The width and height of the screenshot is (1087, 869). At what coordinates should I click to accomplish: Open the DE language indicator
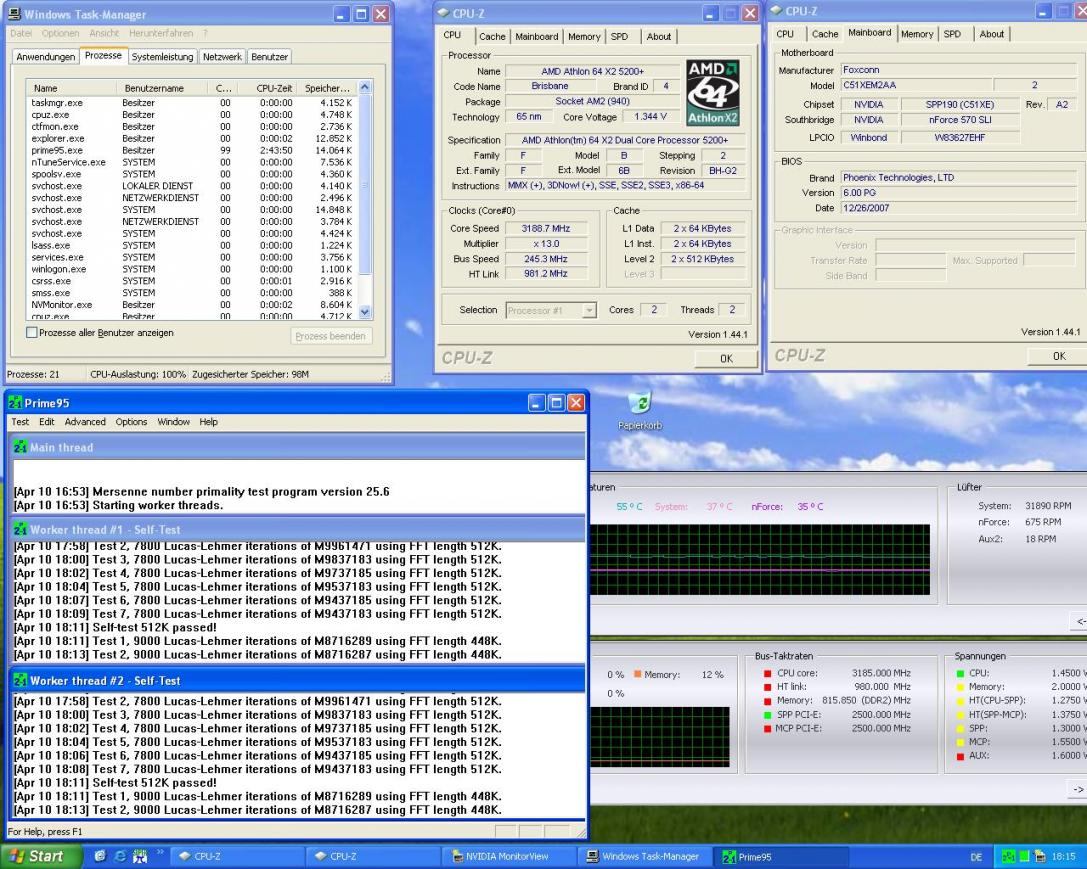(x=976, y=857)
